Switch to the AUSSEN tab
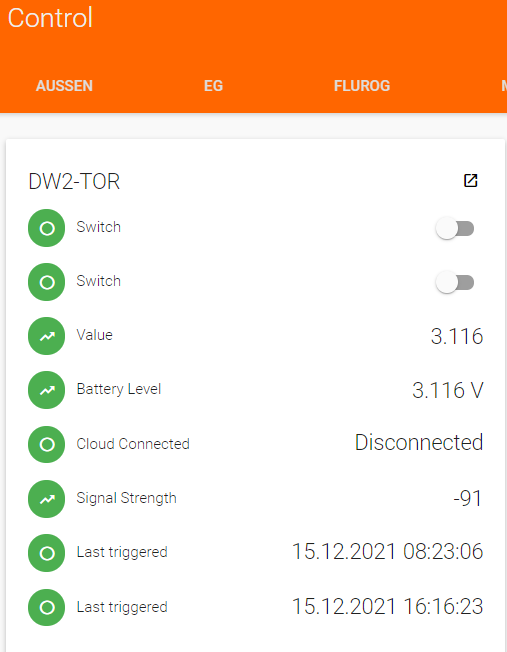 pos(64,86)
